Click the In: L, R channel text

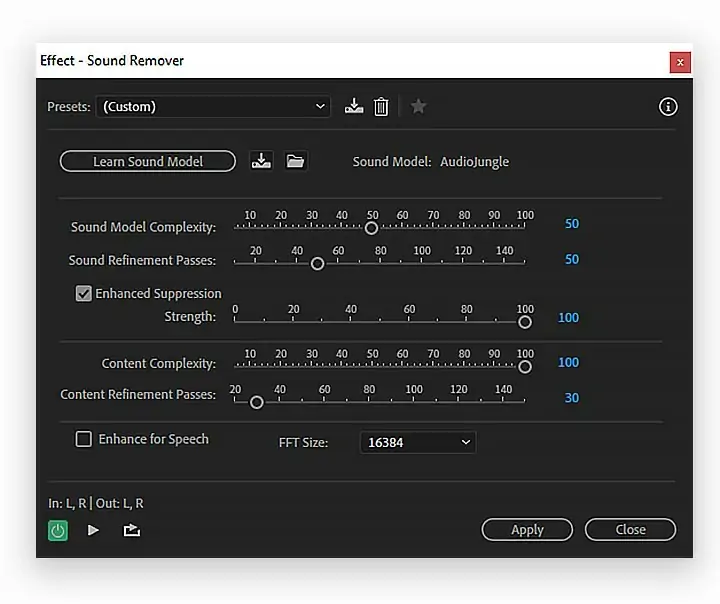point(67,503)
